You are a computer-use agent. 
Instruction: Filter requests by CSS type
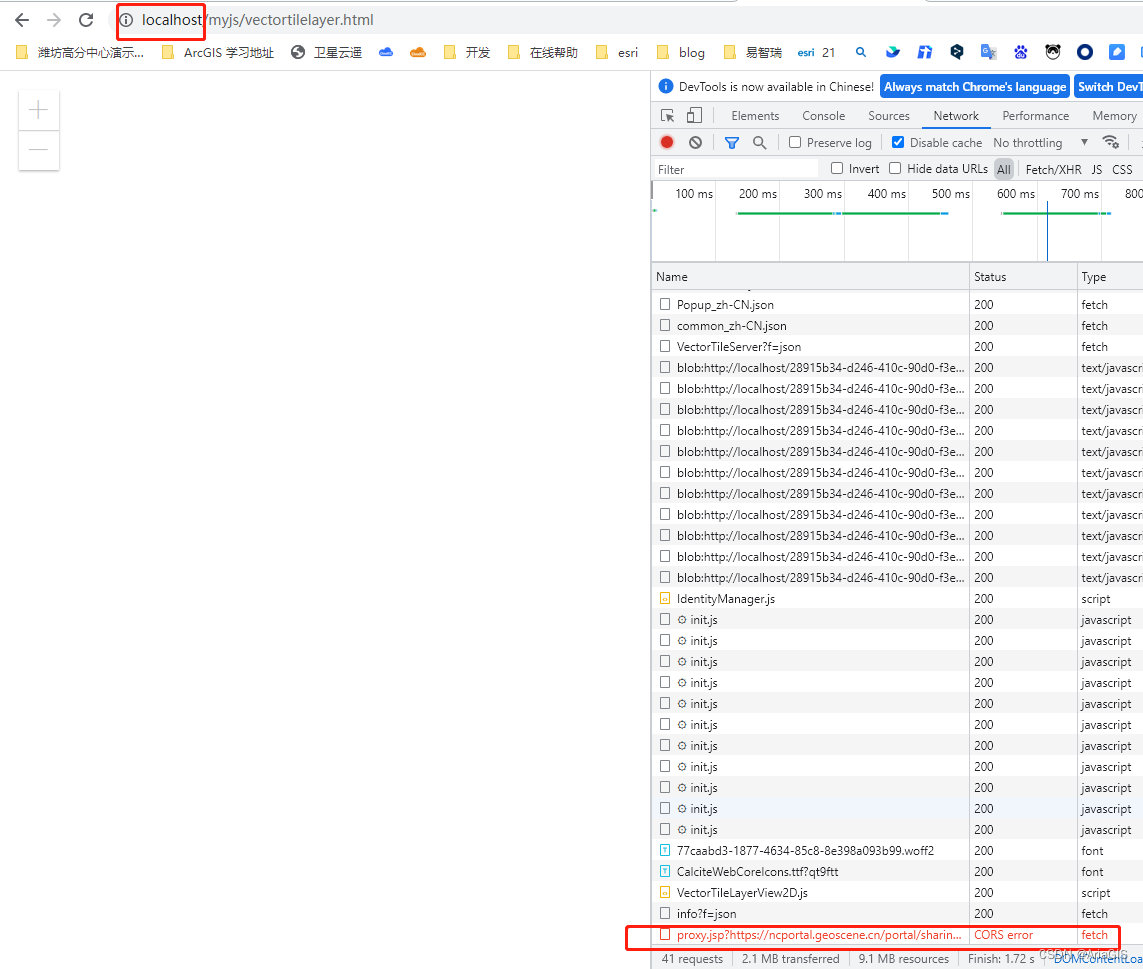(1122, 169)
